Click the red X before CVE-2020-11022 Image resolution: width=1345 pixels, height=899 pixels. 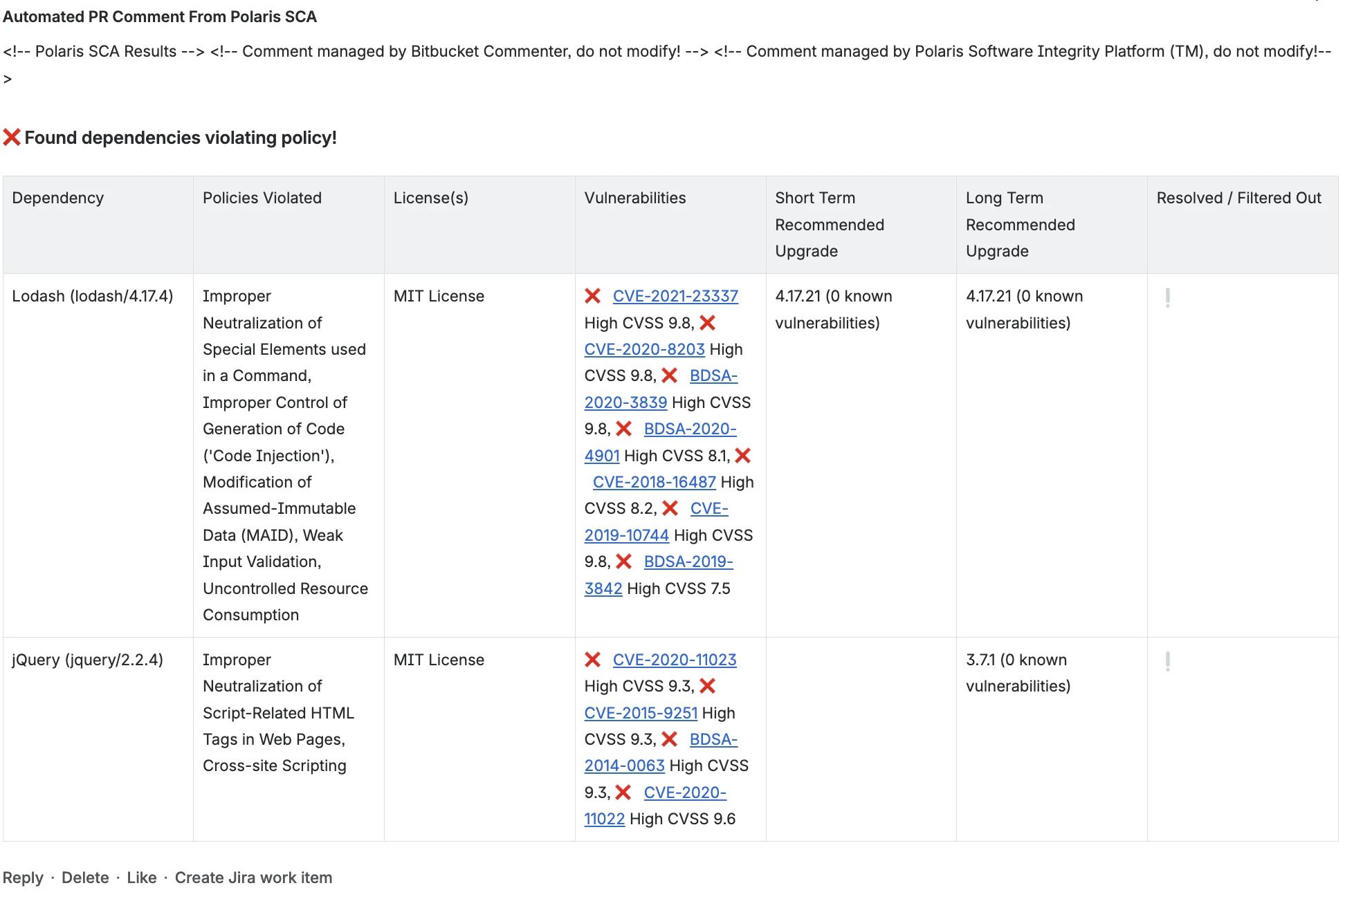coord(624,793)
